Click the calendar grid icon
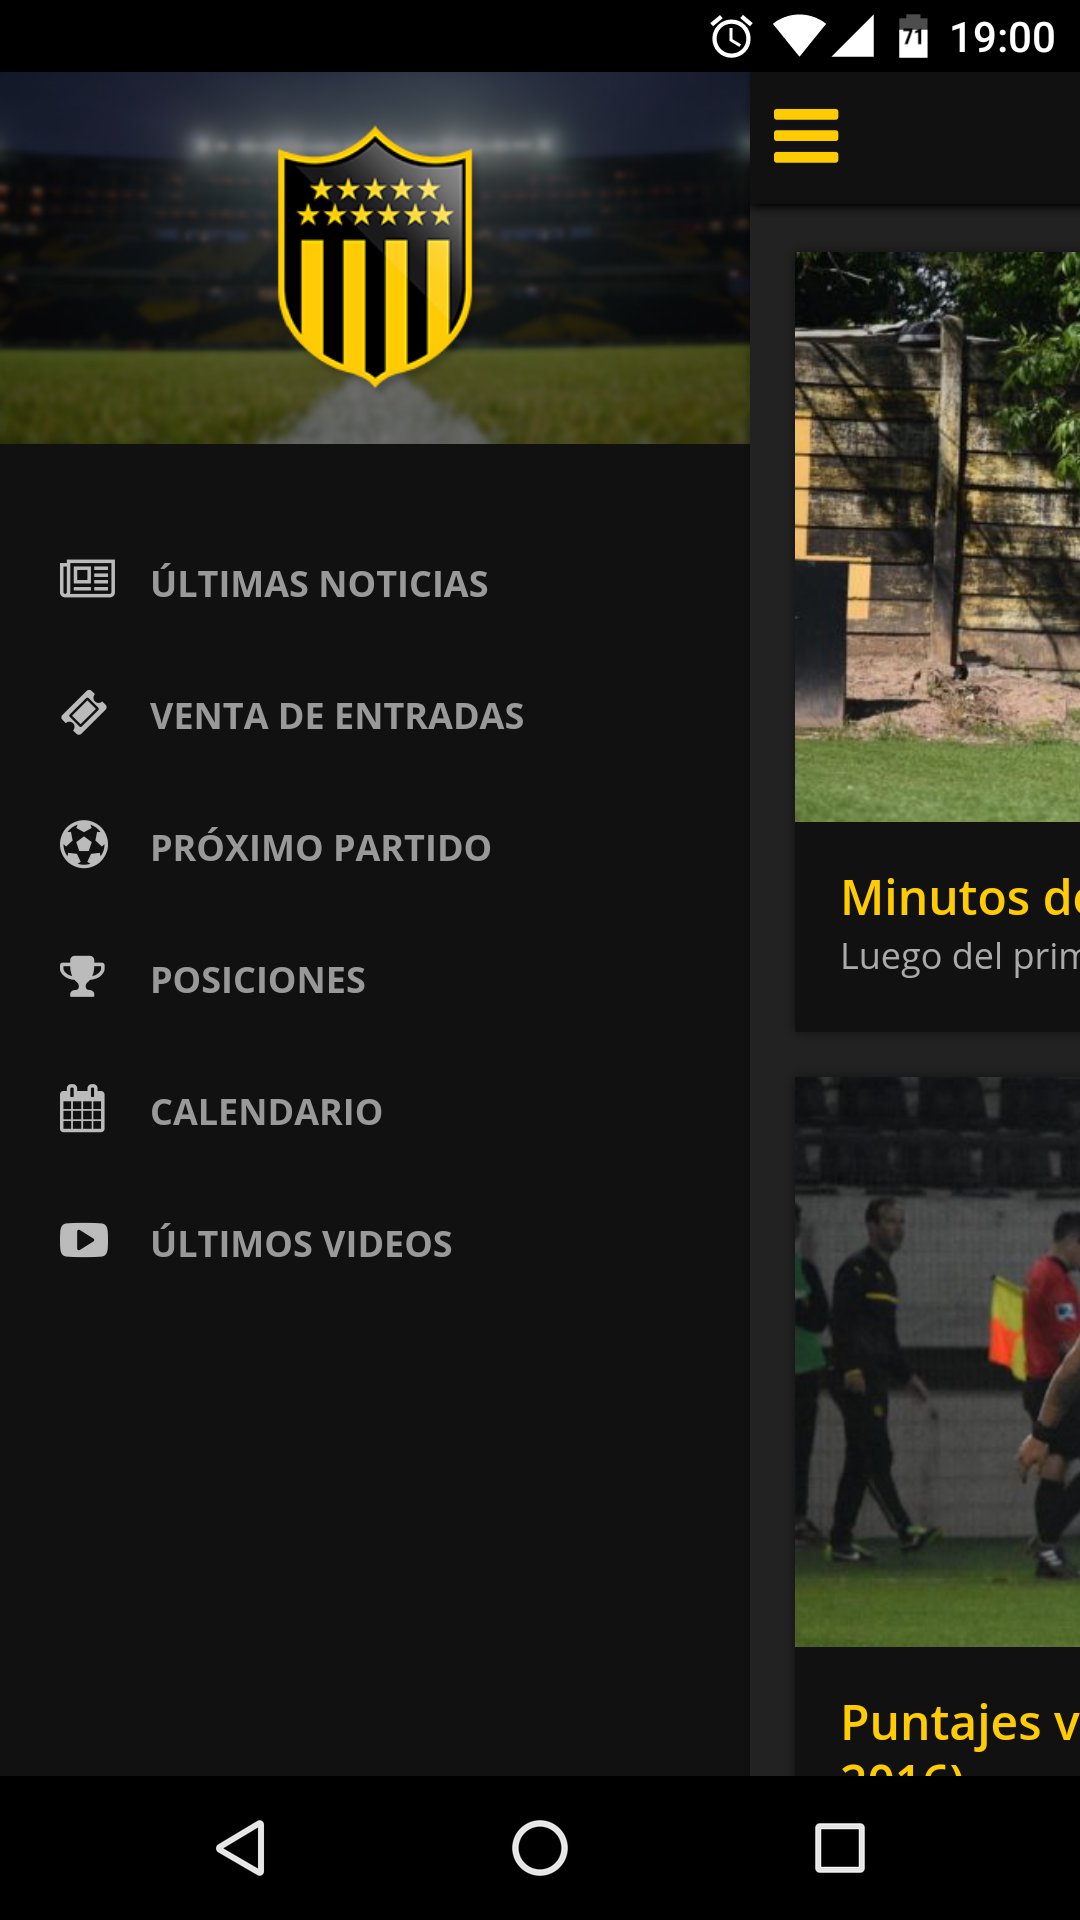 (82, 1108)
